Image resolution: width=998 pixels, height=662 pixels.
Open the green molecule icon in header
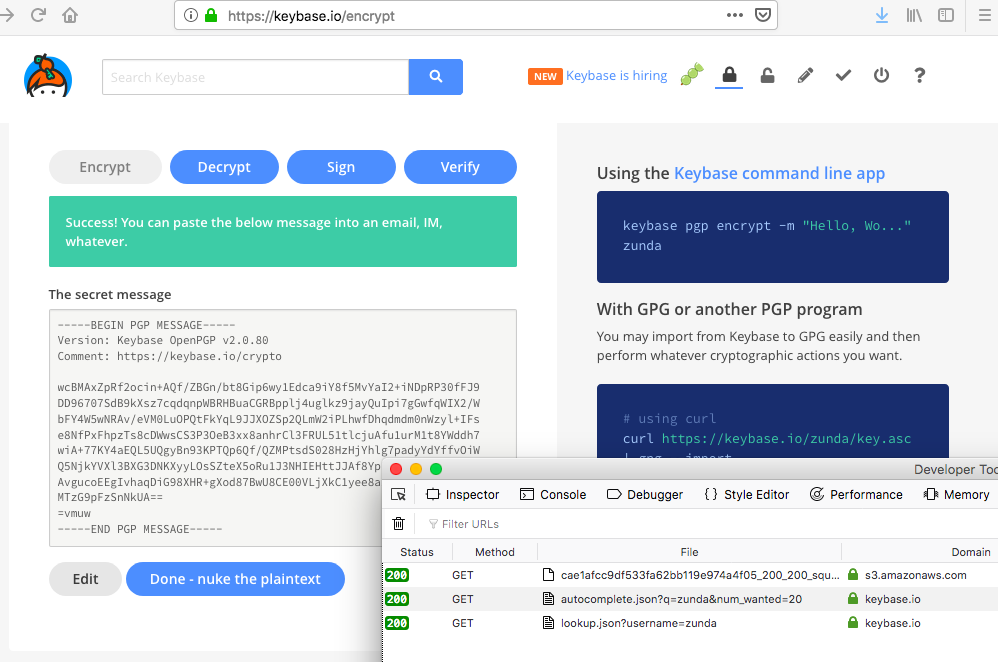[692, 74]
